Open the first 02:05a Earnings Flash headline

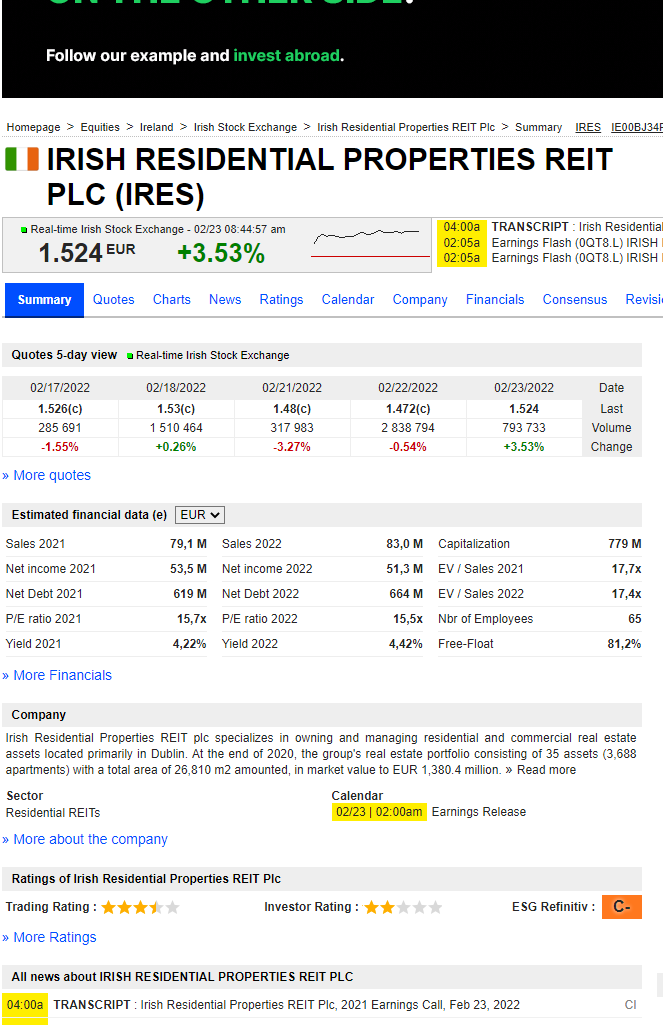[577, 243]
